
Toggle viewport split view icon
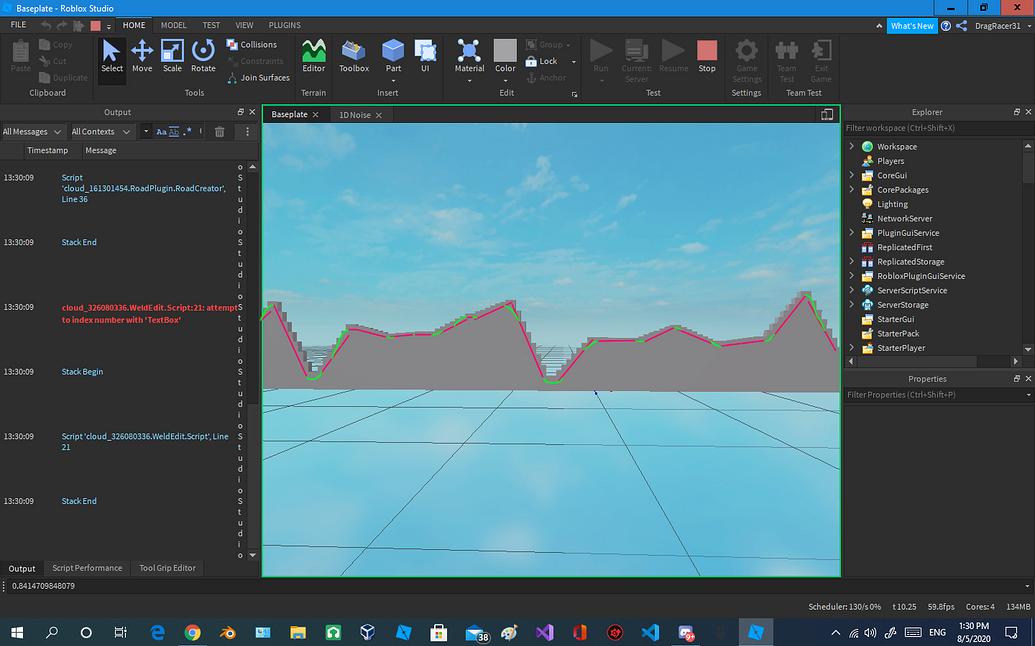[827, 115]
